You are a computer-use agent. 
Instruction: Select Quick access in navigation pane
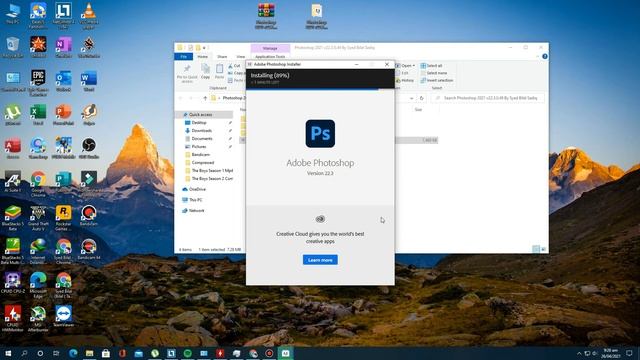[x=204, y=115]
